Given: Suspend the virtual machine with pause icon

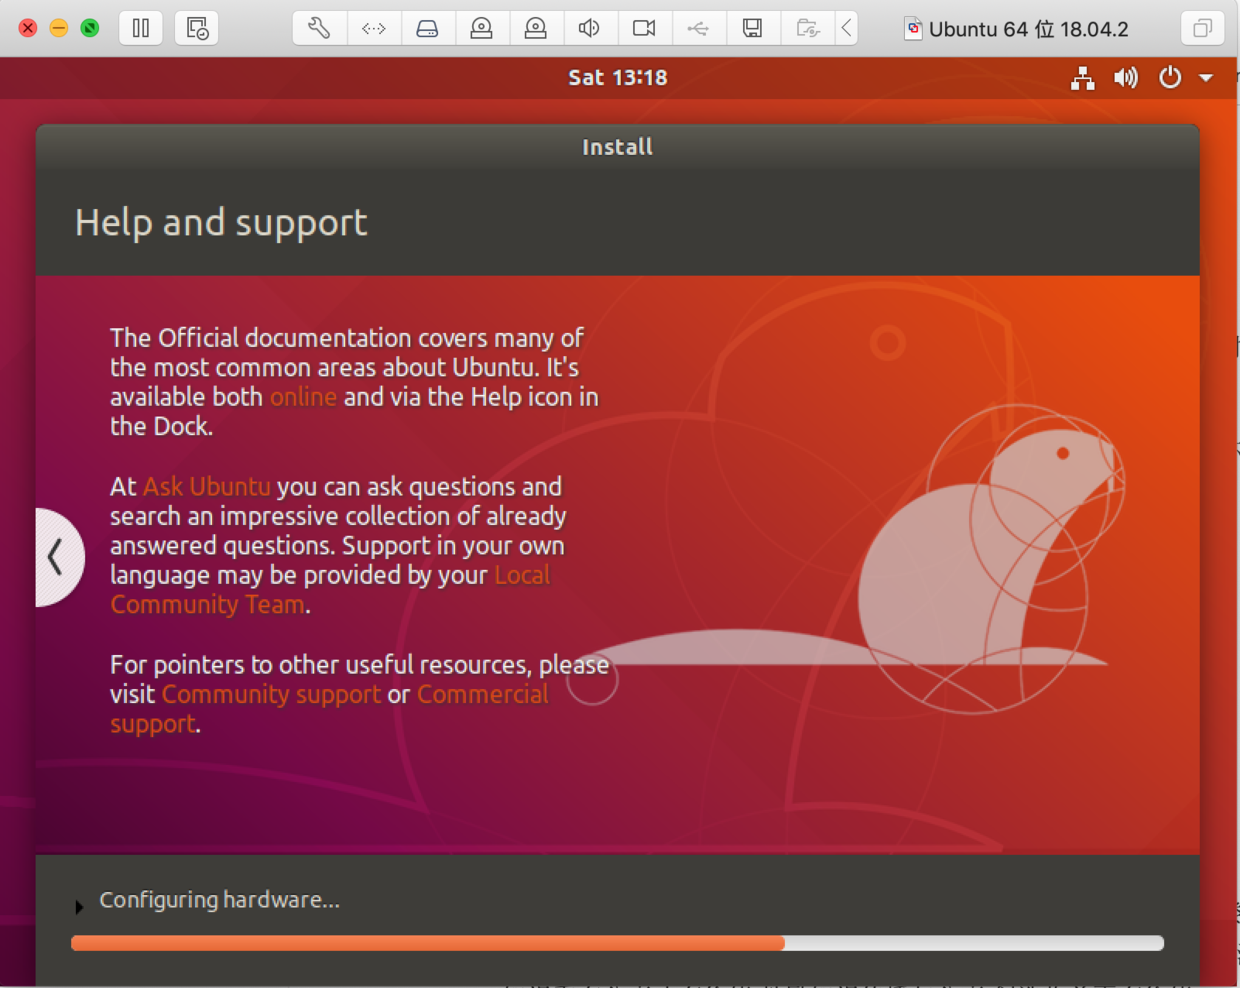Looking at the screenshot, I should click(x=140, y=28).
